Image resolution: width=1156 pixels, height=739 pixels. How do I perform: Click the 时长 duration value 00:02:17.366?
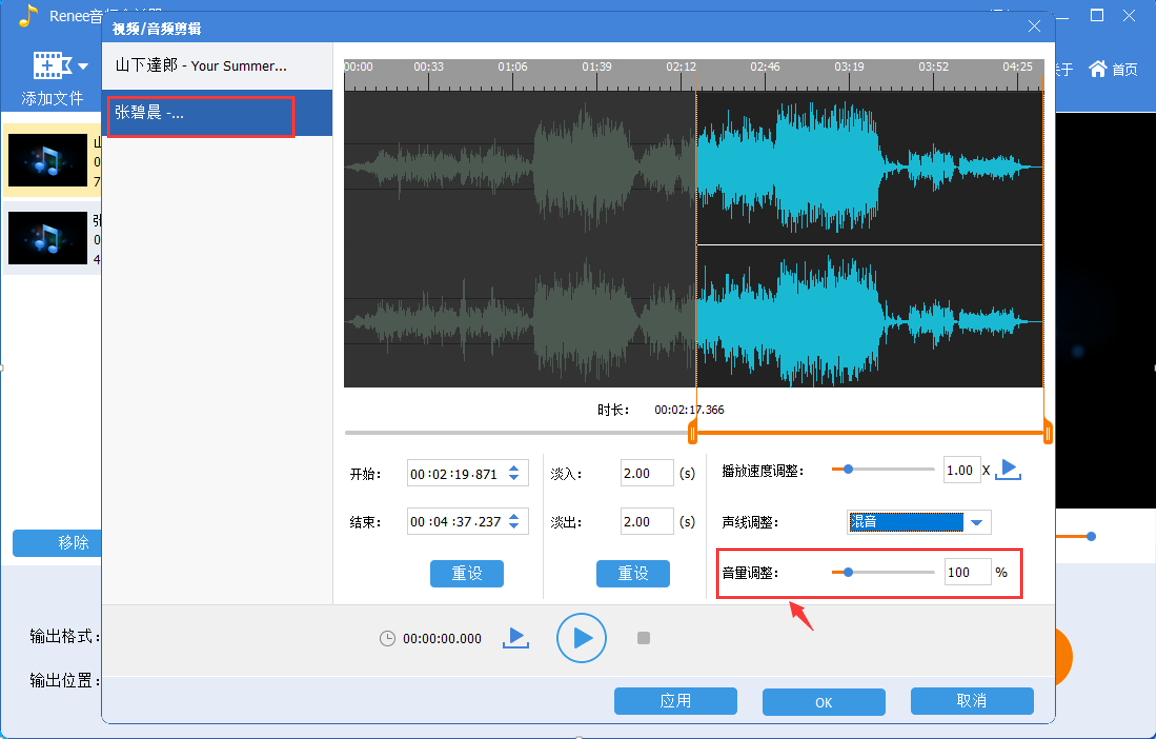(x=689, y=409)
